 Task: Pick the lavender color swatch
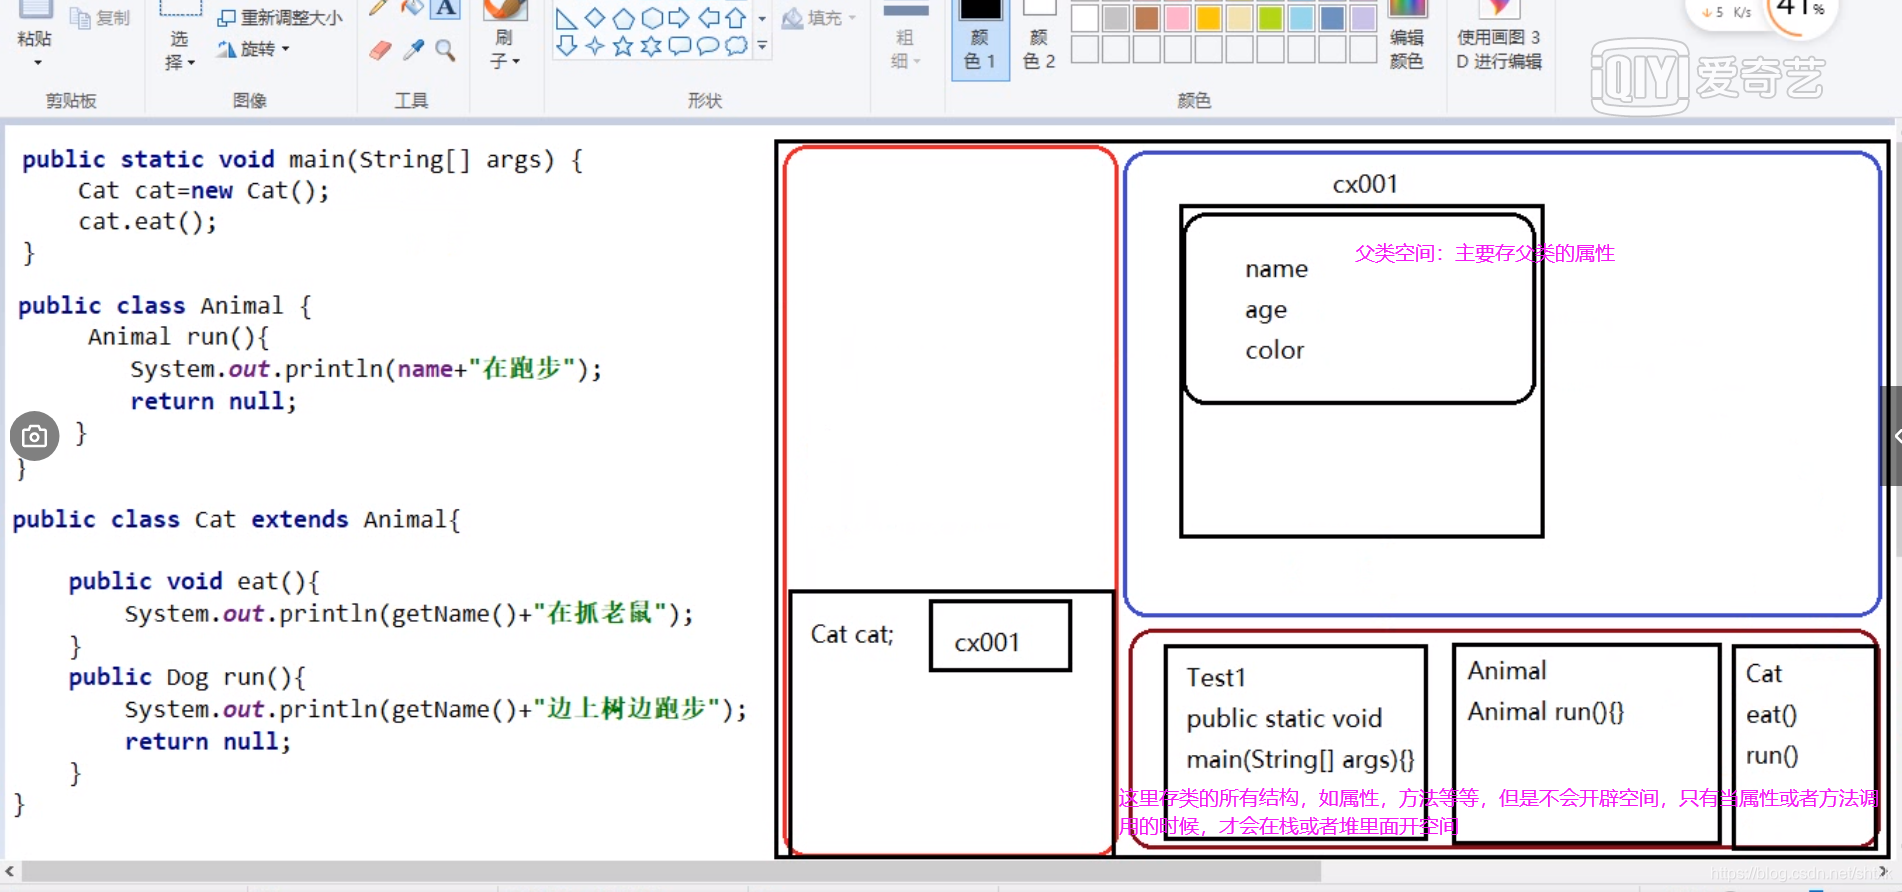[1364, 17]
